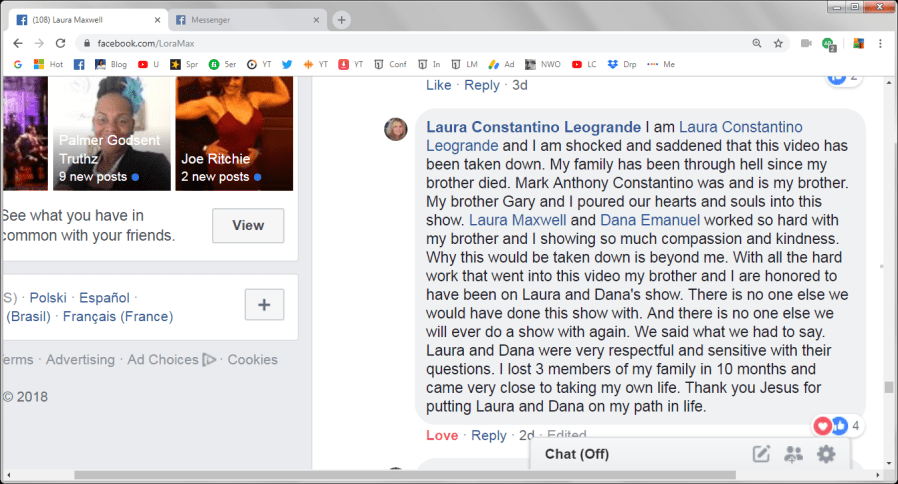Click the View button for friends
Image resolution: width=898 pixels, height=484 pixels.
click(x=248, y=225)
